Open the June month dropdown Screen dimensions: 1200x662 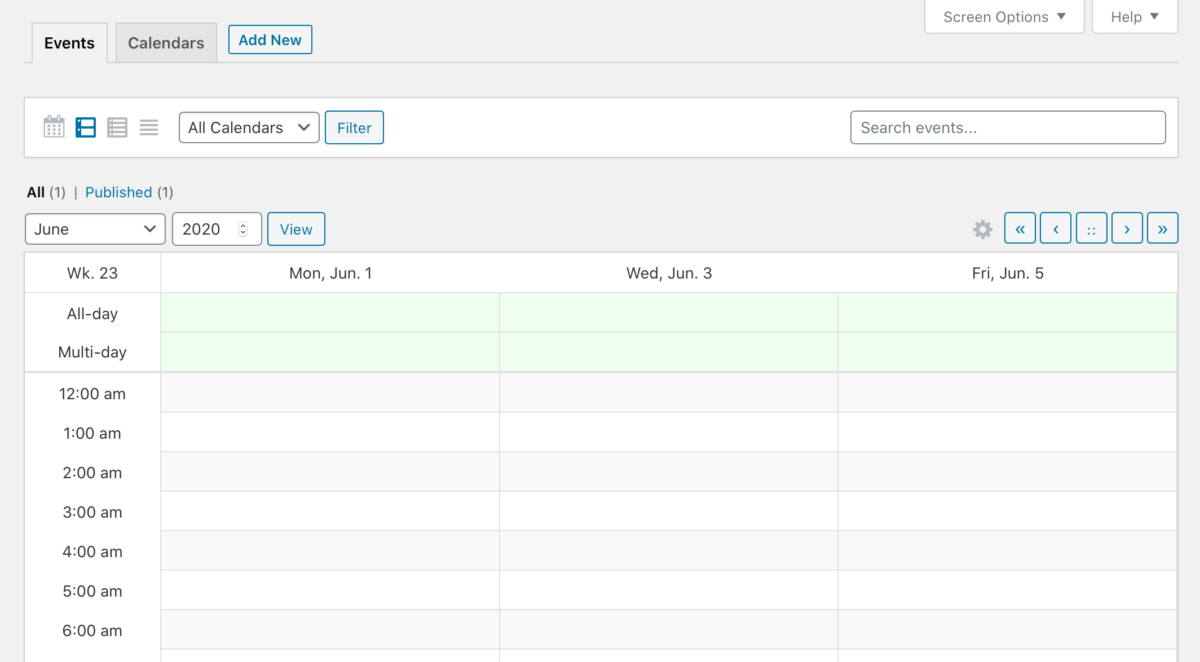95,229
